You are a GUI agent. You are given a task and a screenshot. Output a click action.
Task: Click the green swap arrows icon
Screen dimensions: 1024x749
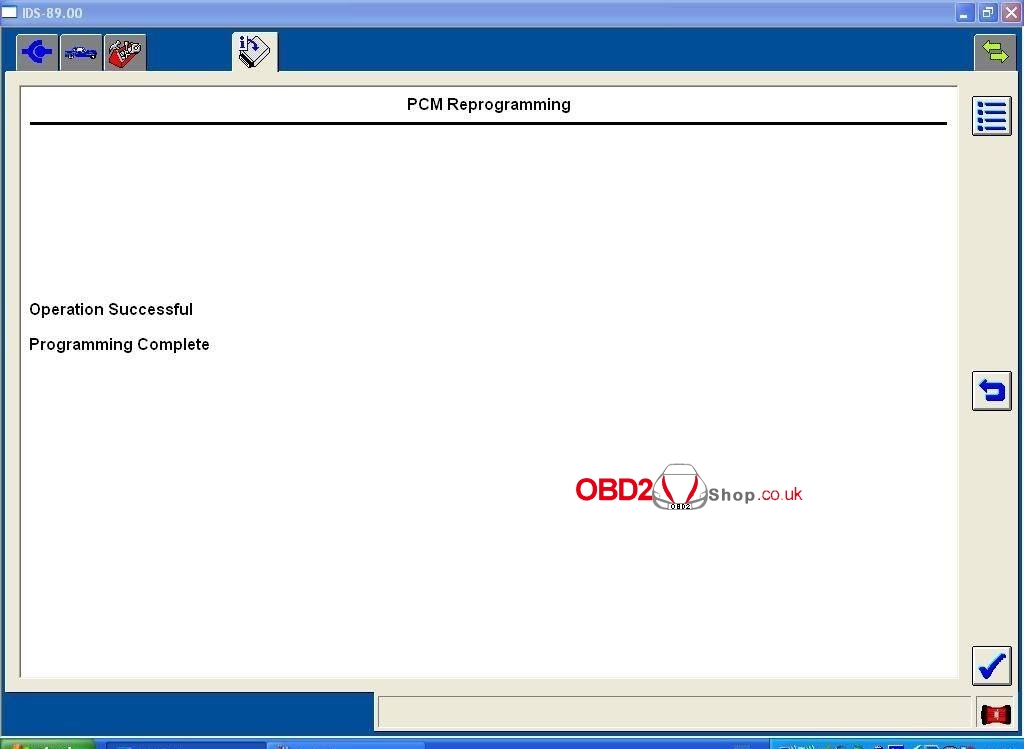[995, 52]
